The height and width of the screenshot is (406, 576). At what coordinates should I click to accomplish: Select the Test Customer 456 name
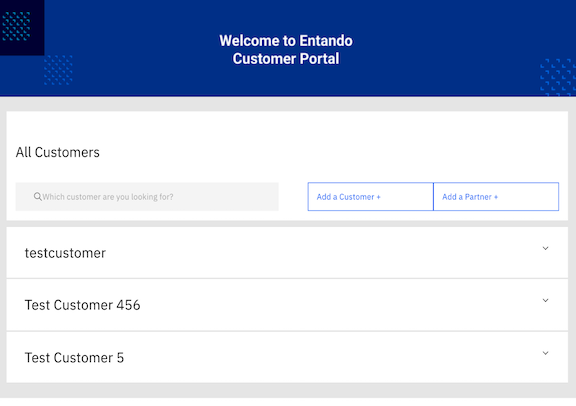(x=83, y=305)
